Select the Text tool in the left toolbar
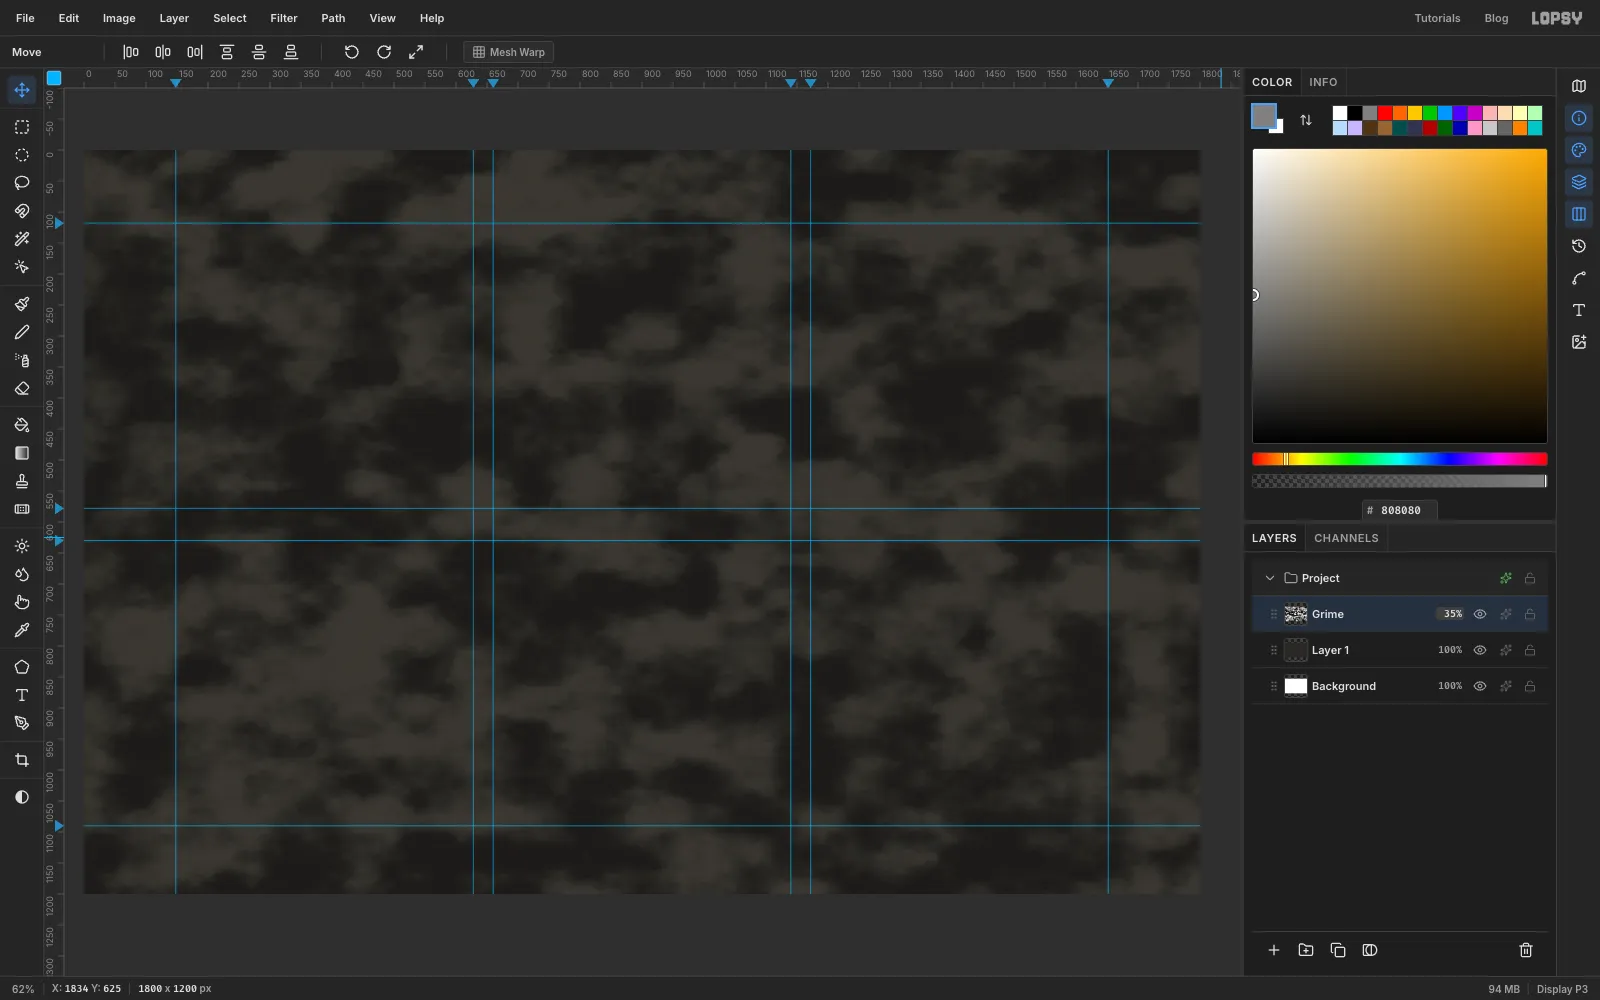Viewport: 1600px width, 1000px height. [22, 695]
